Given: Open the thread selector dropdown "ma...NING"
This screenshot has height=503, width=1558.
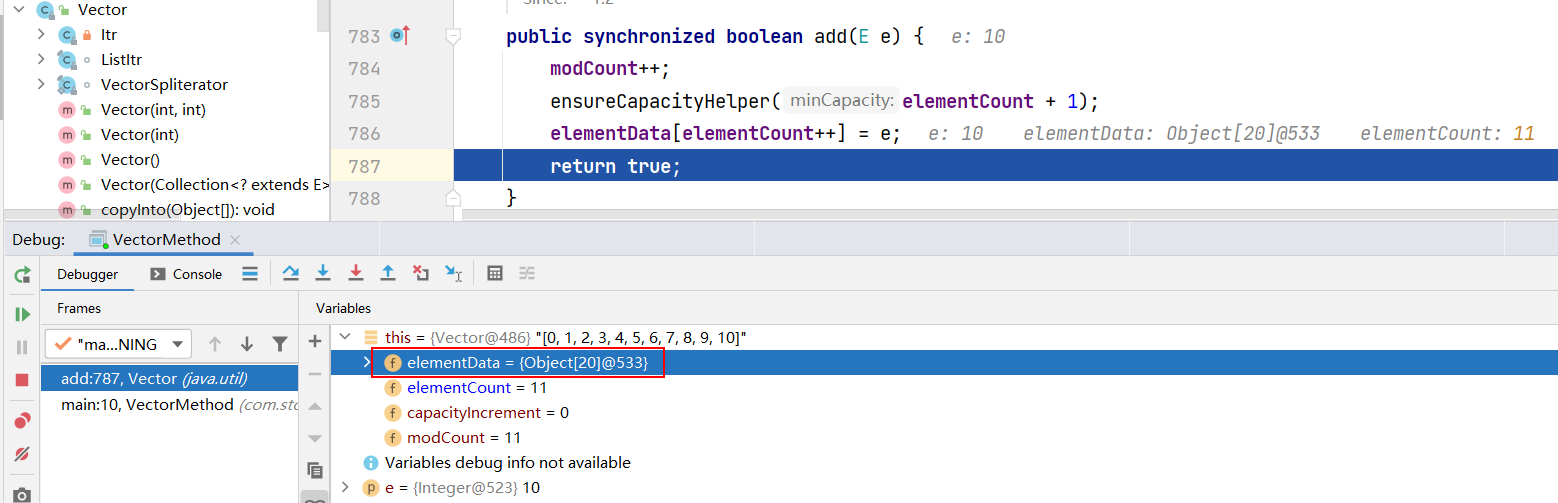Looking at the screenshot, I should coord(117,344).
